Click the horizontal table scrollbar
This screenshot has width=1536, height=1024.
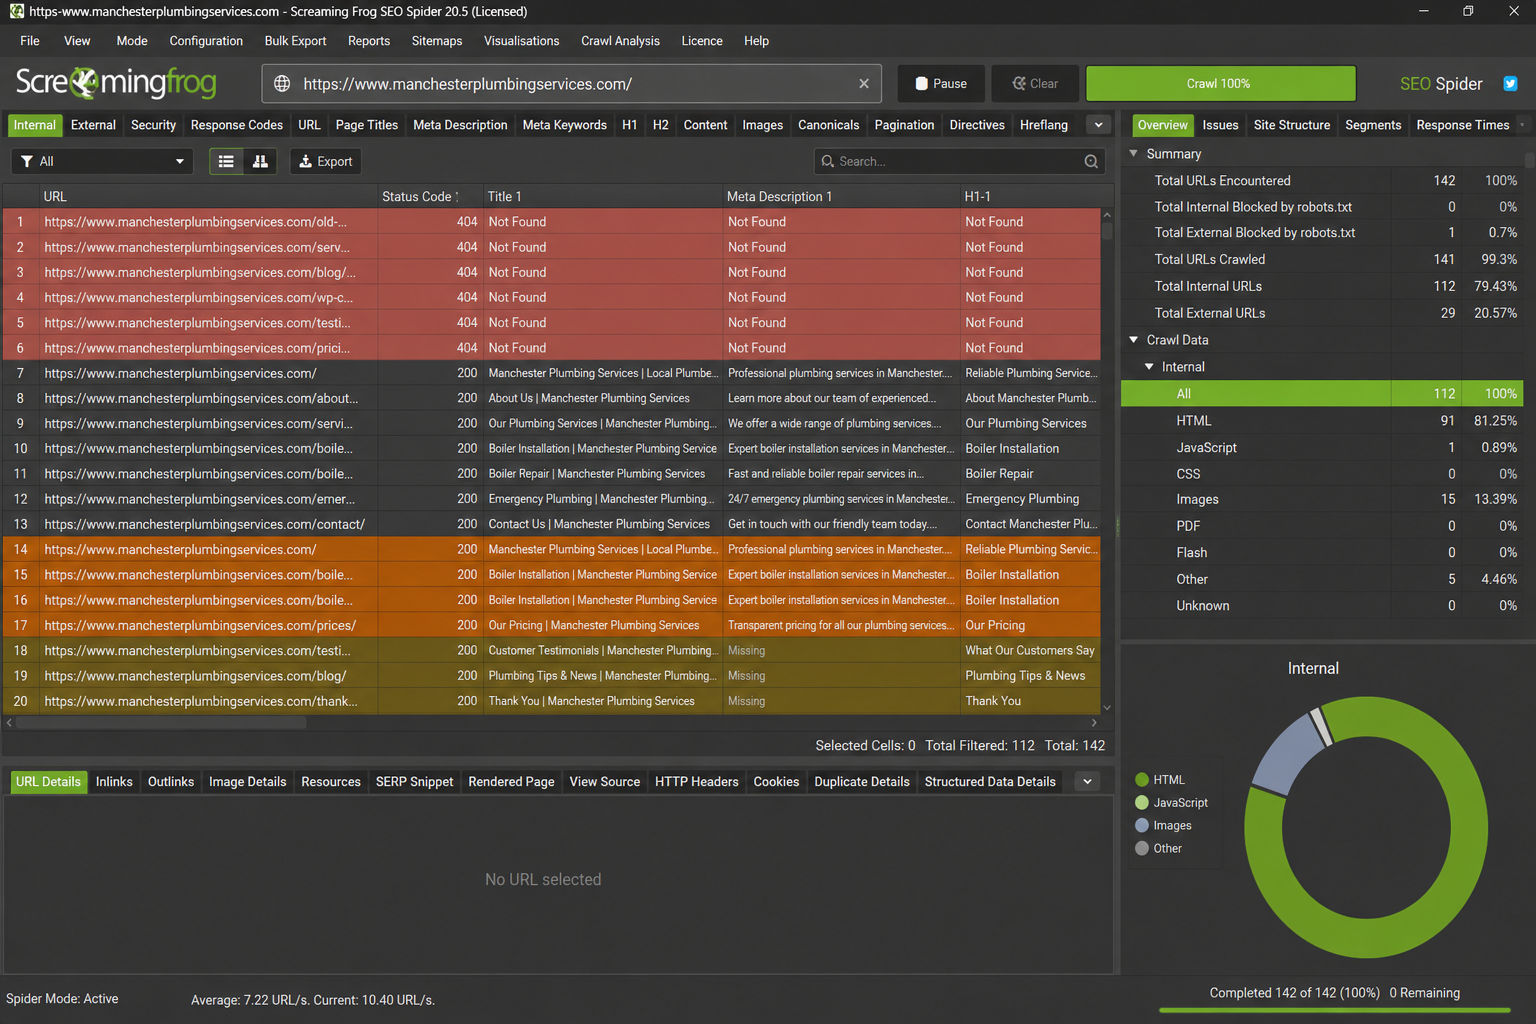point(160,722)
